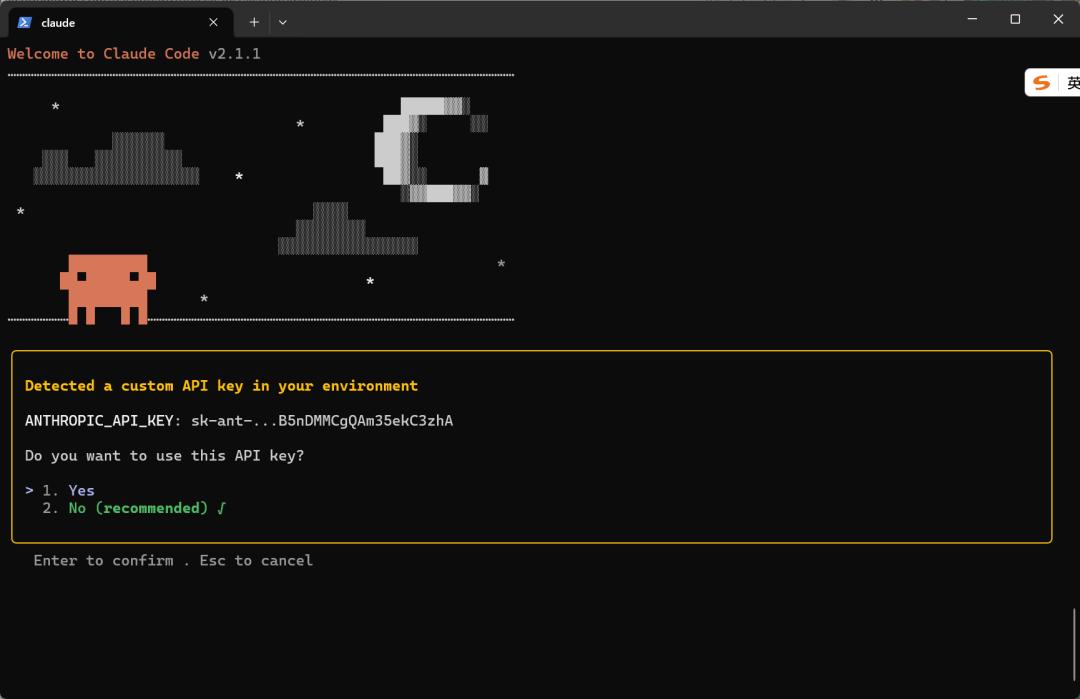Click the Sogou input method icon
Image resolution: width=1080 pixels, height=699 pixels.
coord(1041,83)
